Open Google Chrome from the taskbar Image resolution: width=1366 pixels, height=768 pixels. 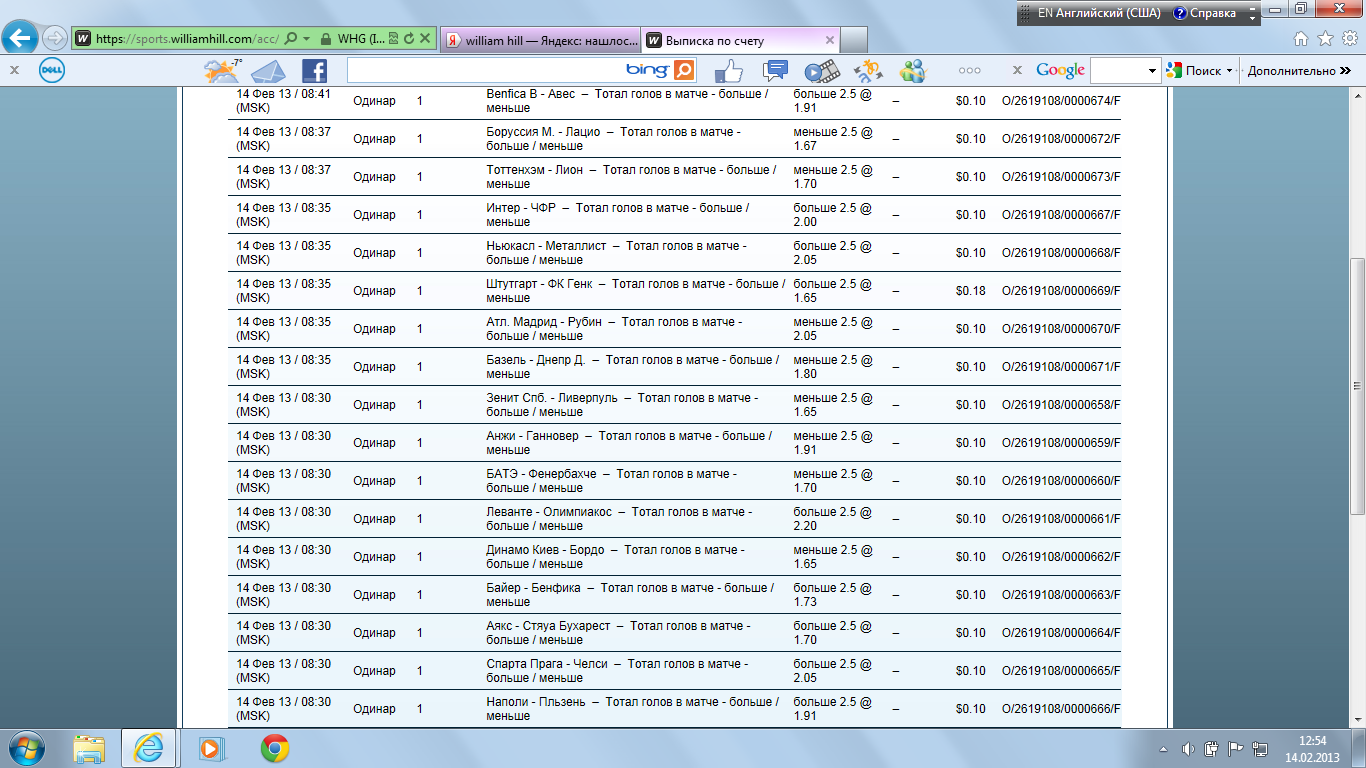point(275,748)
